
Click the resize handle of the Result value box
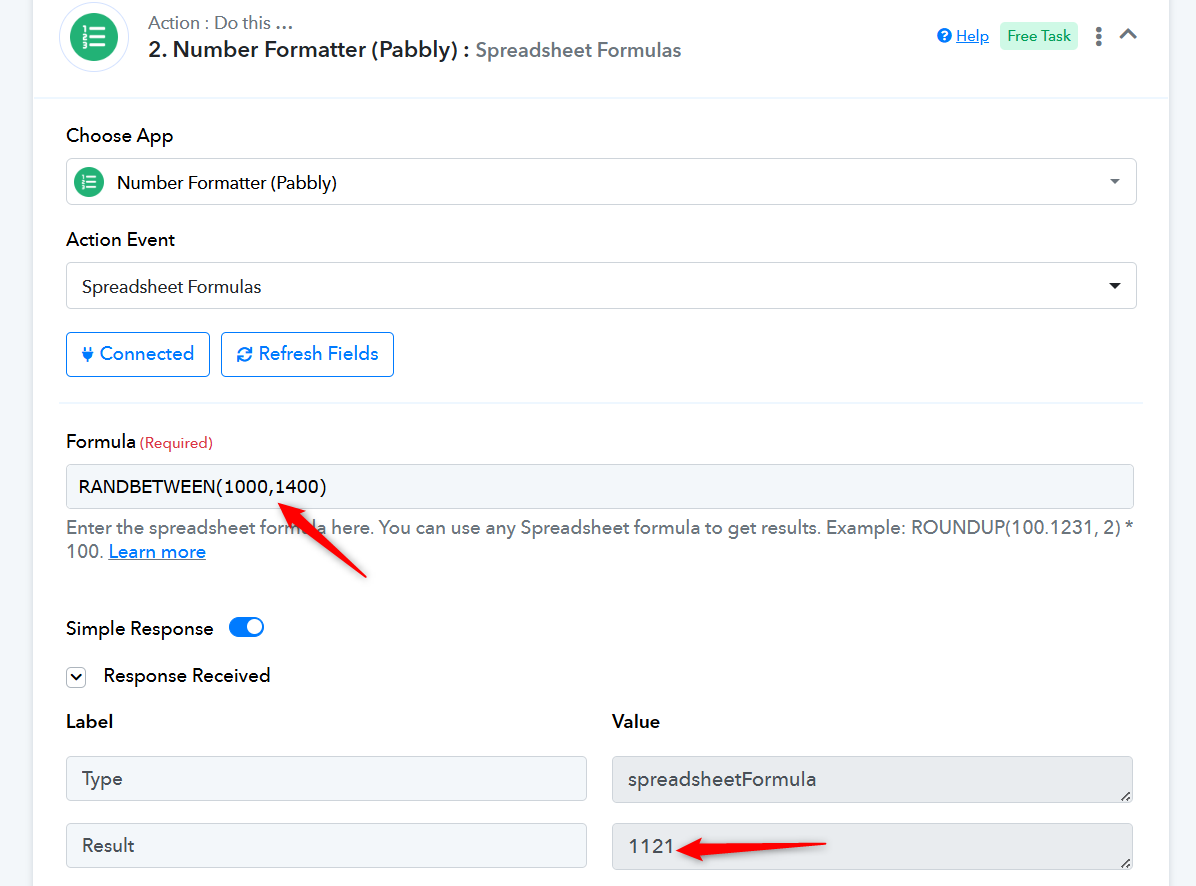point(1125,863)
